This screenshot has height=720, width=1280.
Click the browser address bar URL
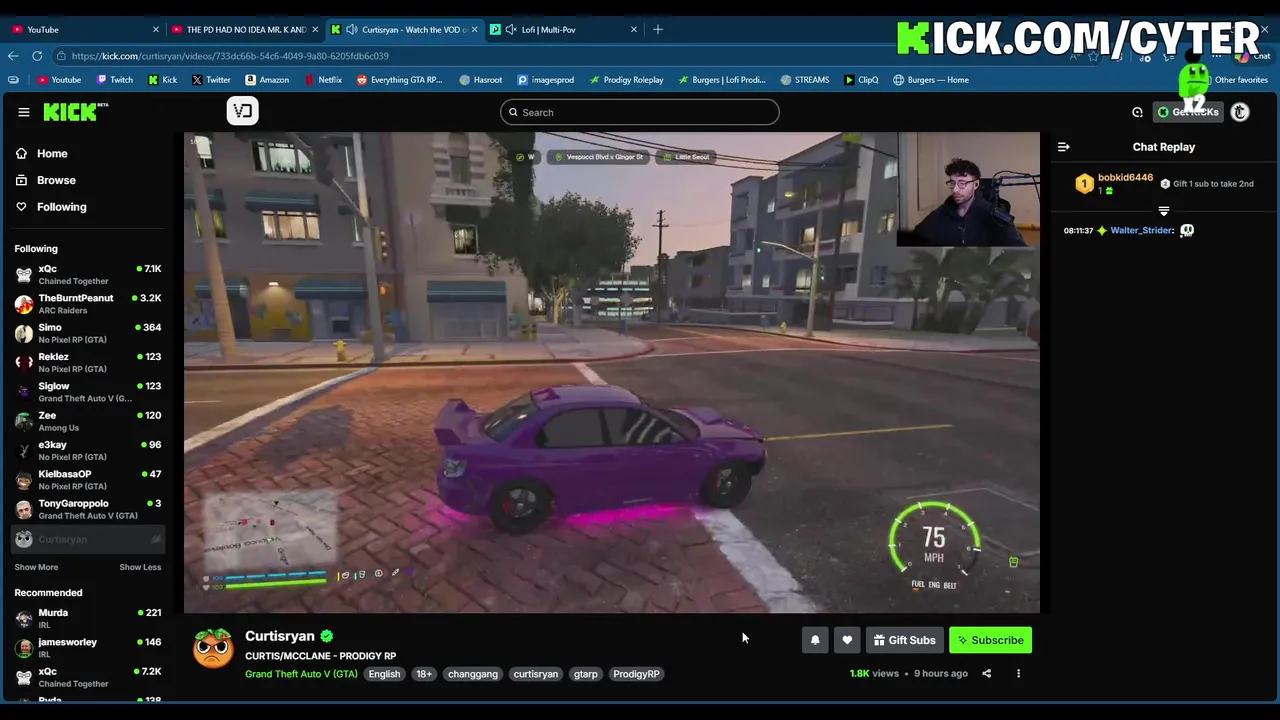pos(230,56)
